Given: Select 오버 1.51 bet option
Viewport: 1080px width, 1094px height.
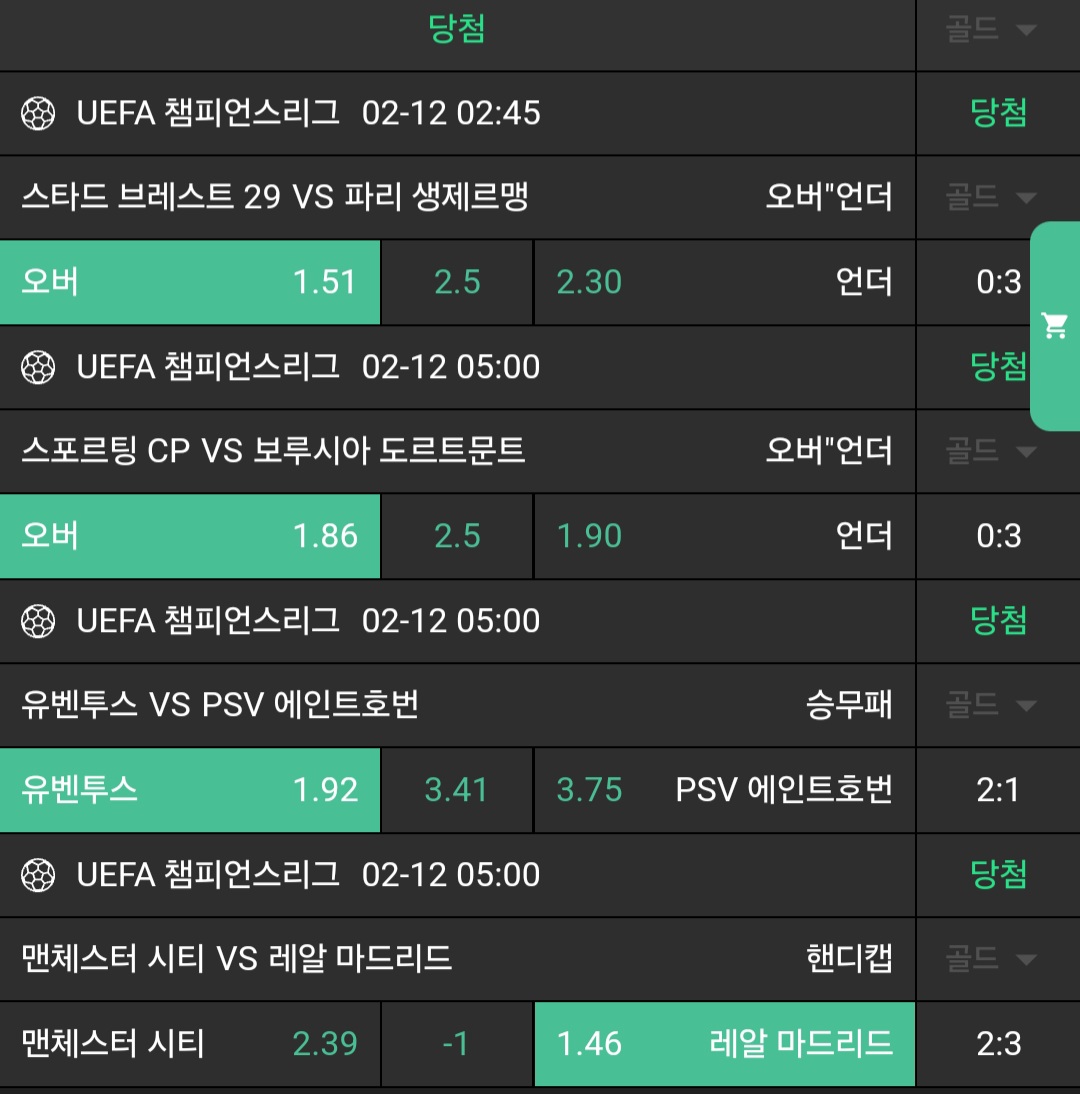Looking at the screenshot, I should (190, 282).
